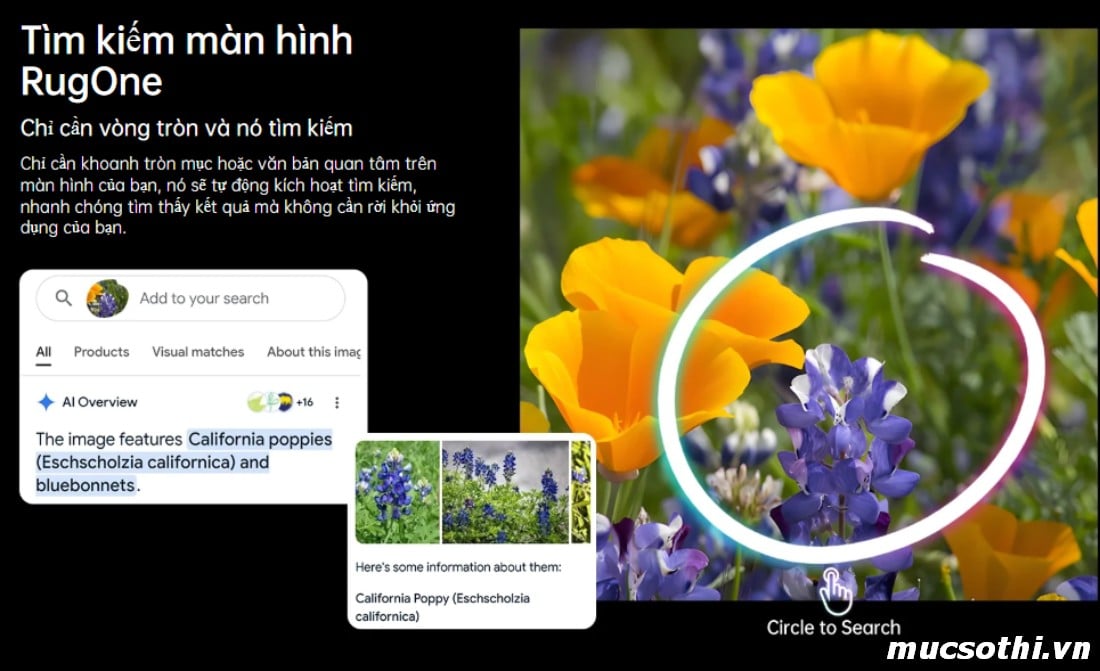
Task: Click the magnifying glass search icon
Action: pyautogui.click(x=64, y=298)
